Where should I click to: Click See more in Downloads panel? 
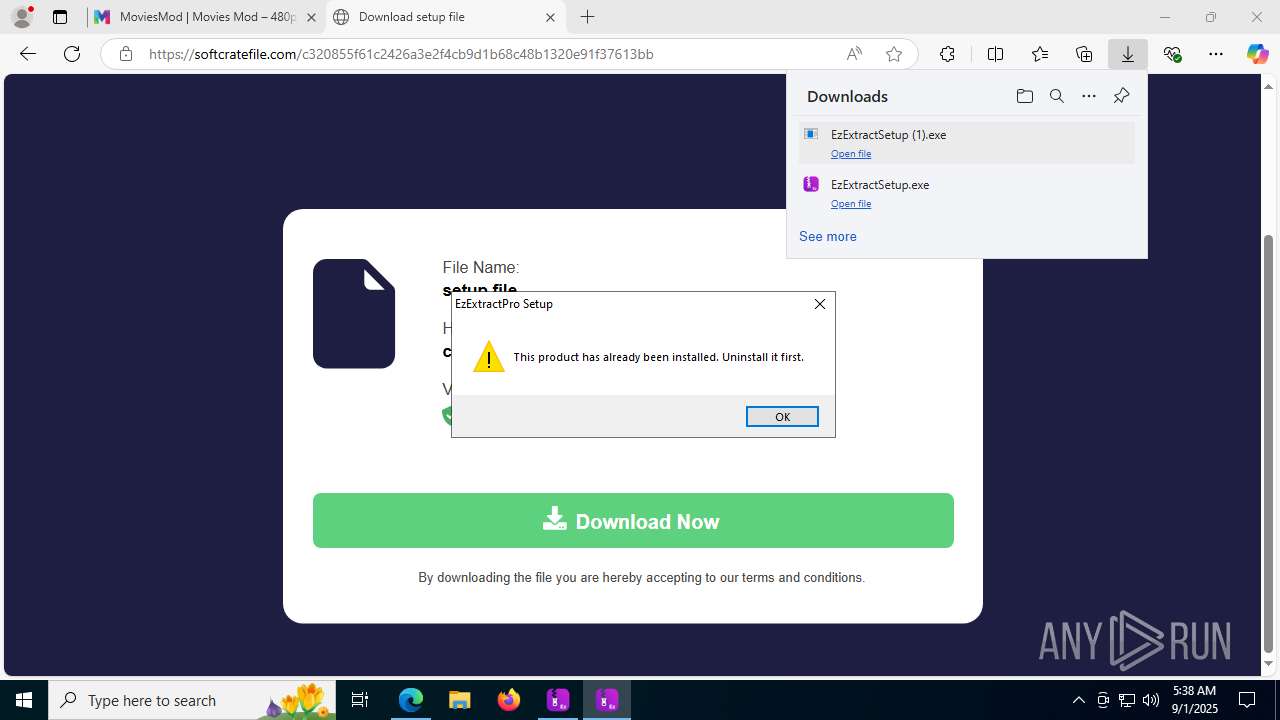click(x=827, y=237)
